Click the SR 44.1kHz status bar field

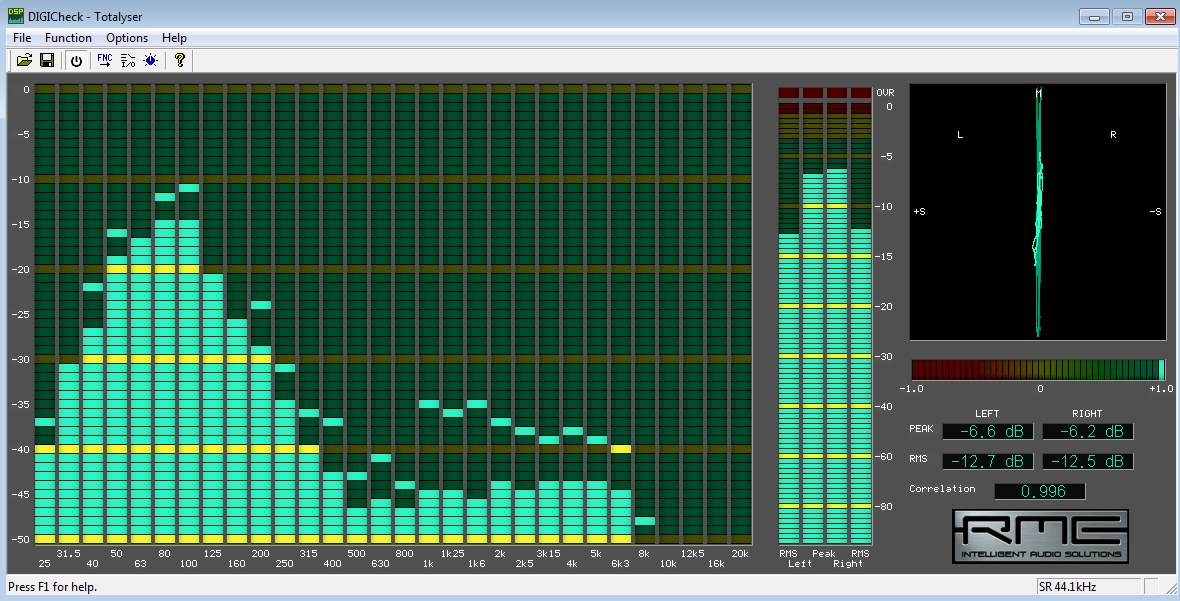point(1089,587)
